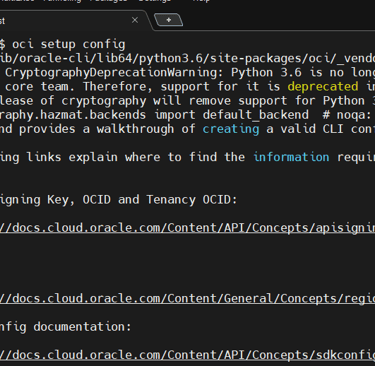
Task: Click 'default_backend' in the import line
Action: click(x=256, y=115)
